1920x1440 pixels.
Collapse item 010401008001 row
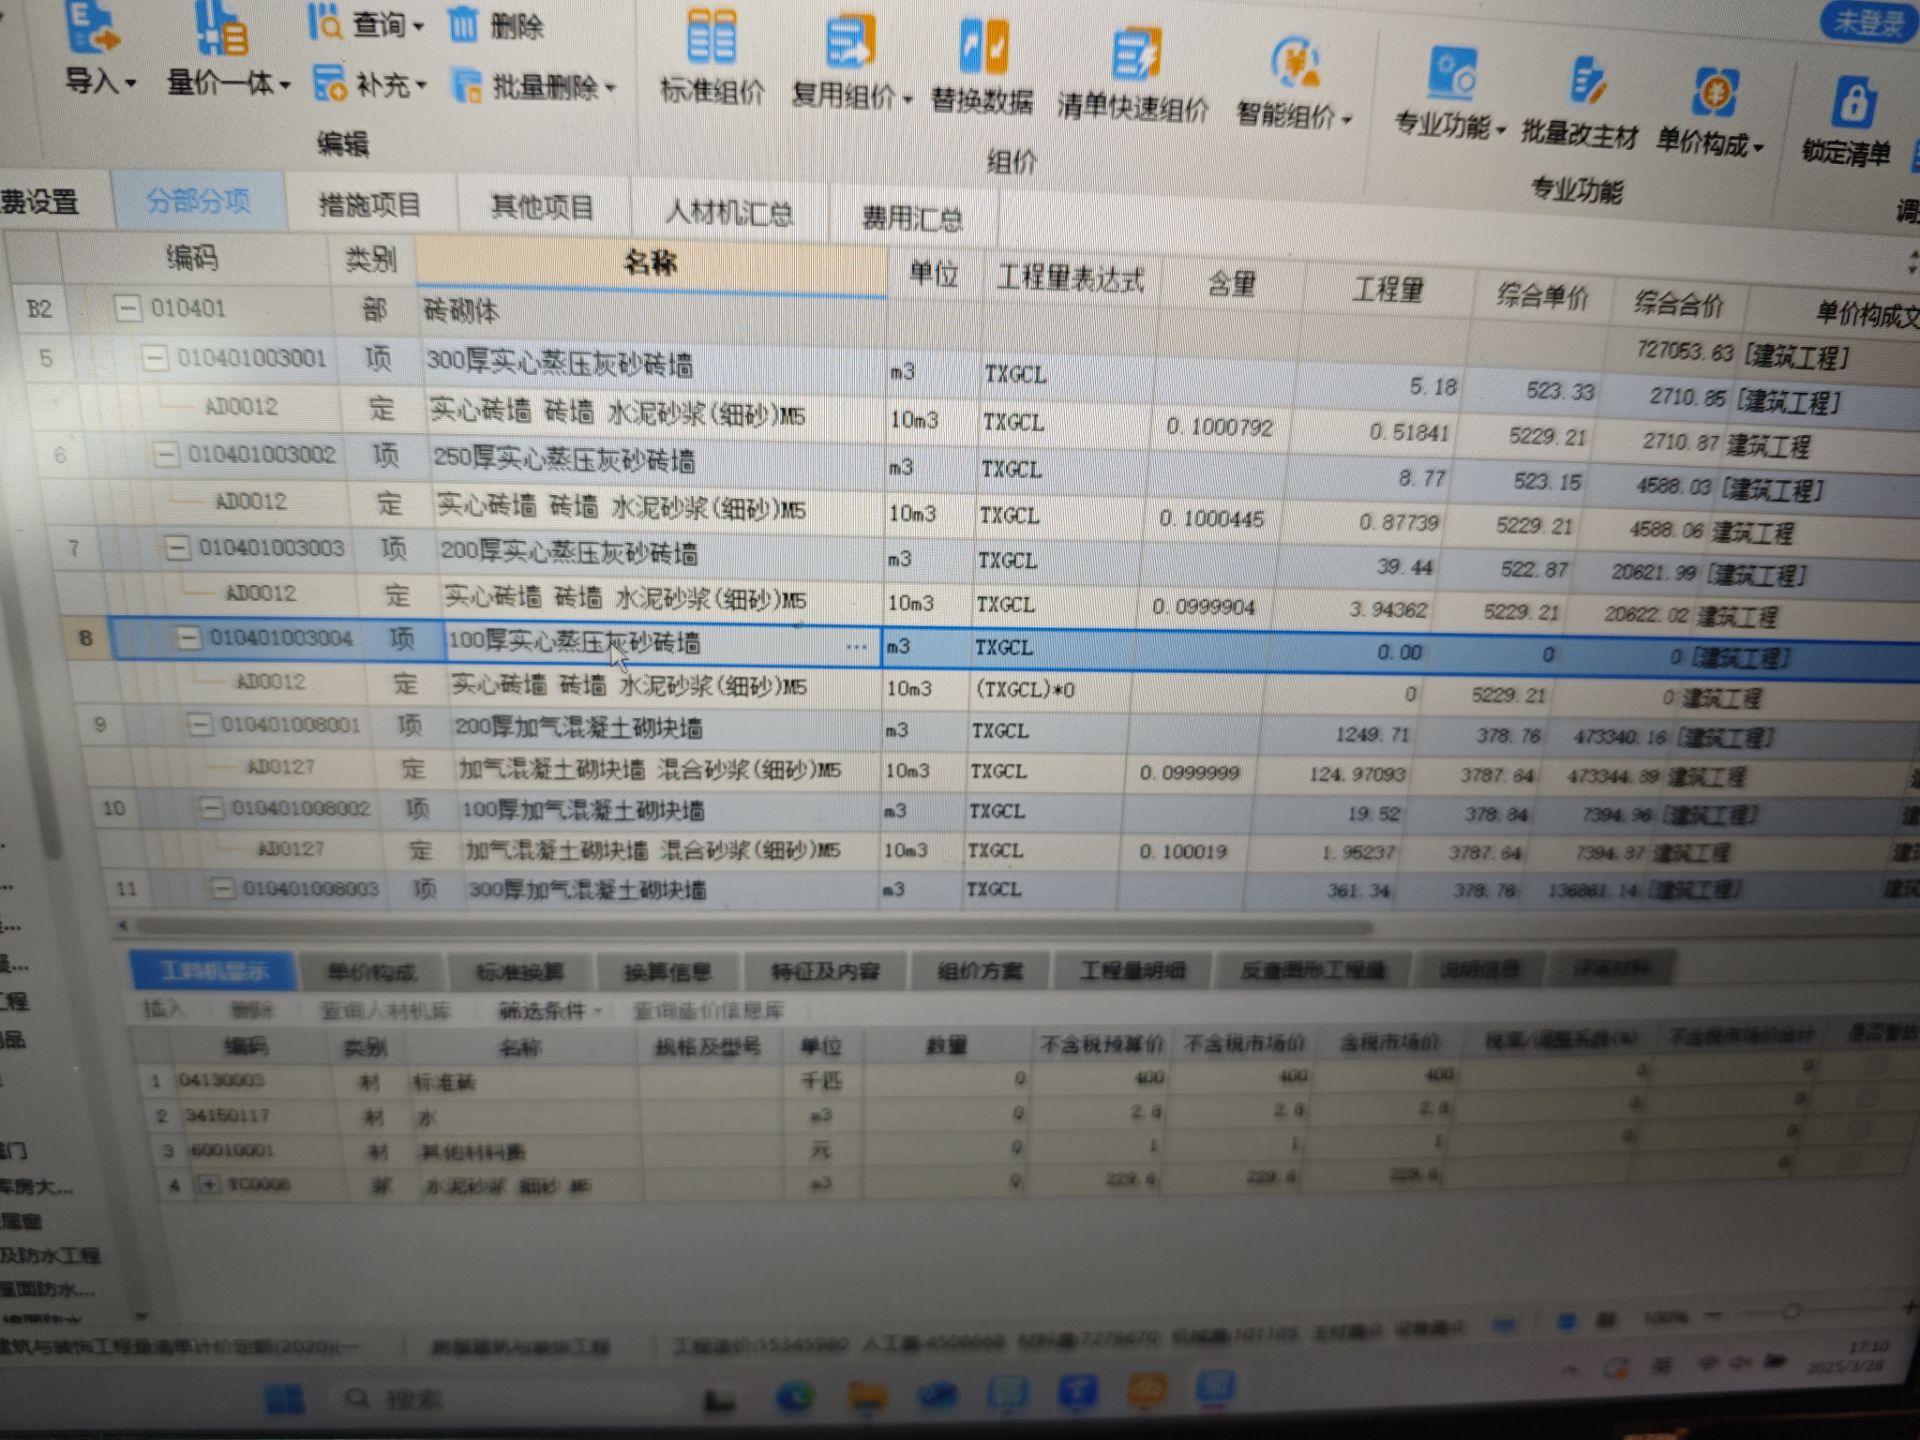pos(200,724)
